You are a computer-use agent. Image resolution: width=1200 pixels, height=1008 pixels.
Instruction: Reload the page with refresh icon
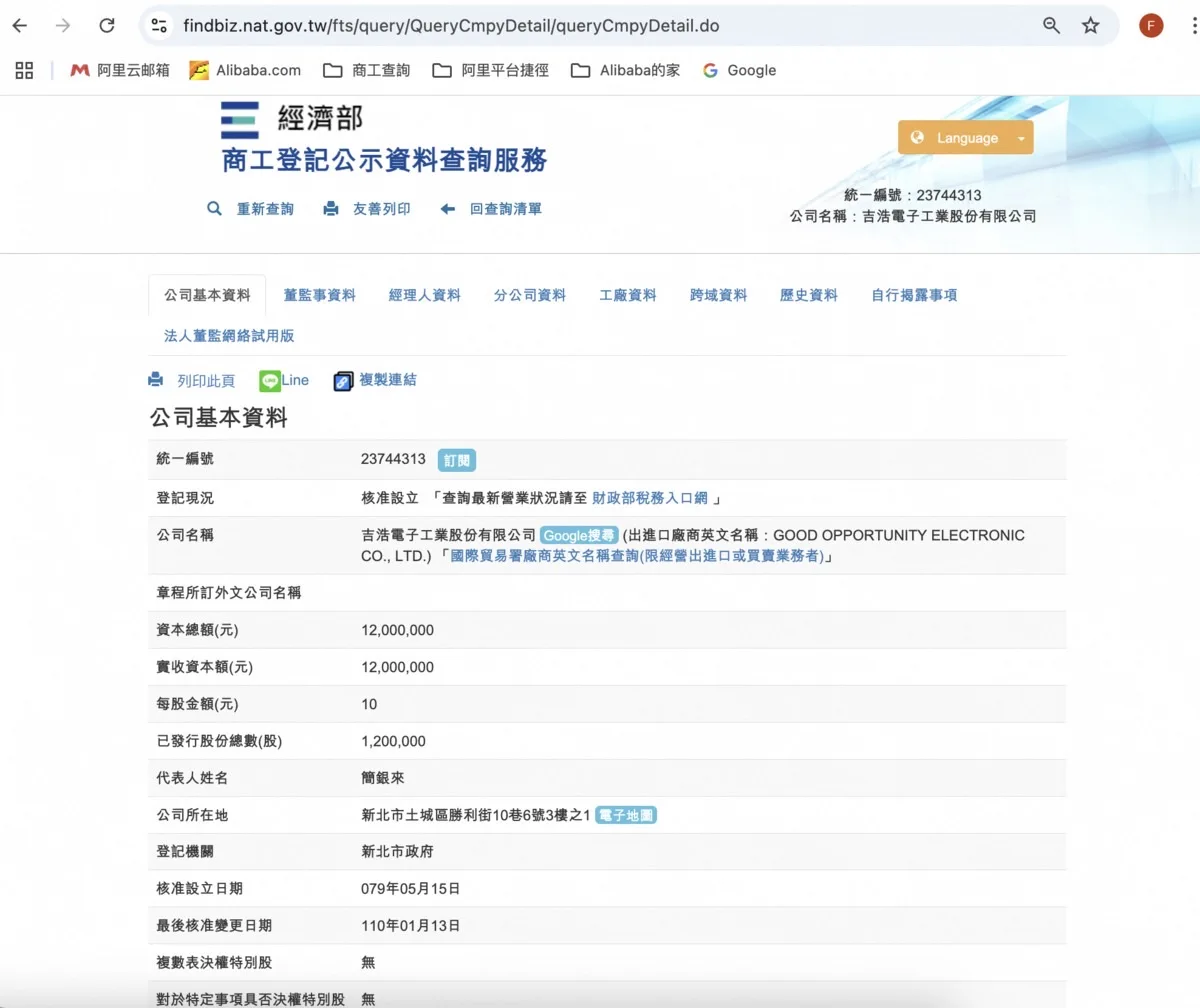click(x=107, y=26)
